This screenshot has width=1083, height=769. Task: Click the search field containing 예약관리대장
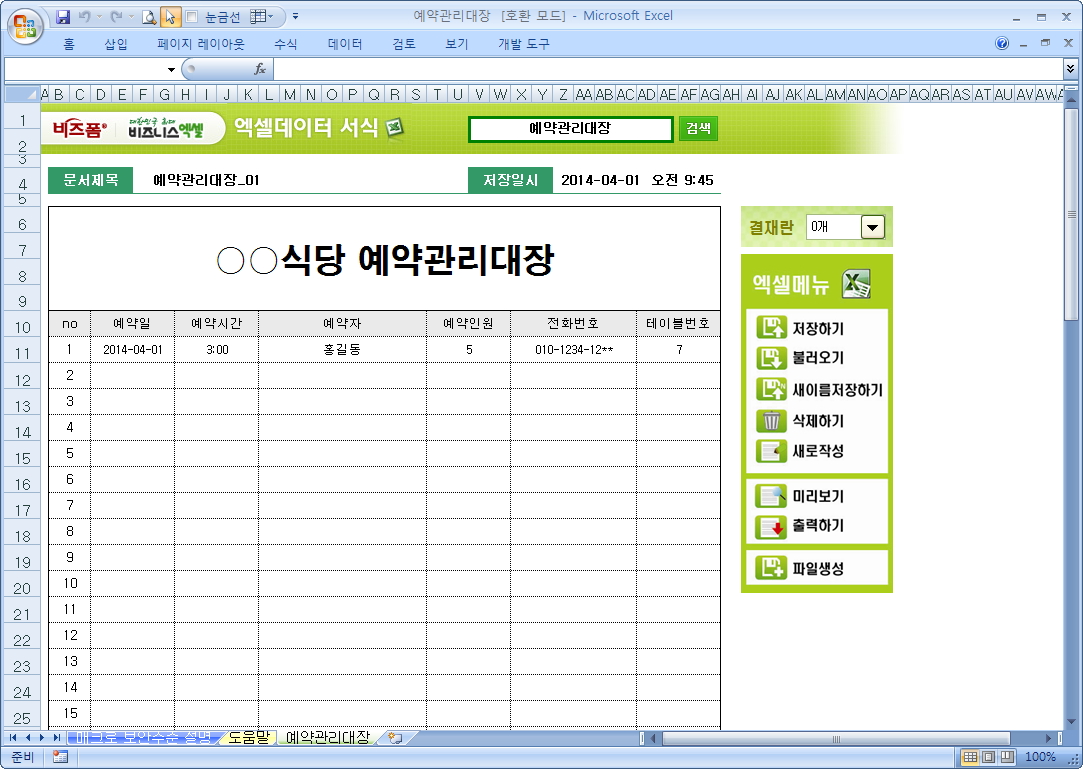click(571, 129)
